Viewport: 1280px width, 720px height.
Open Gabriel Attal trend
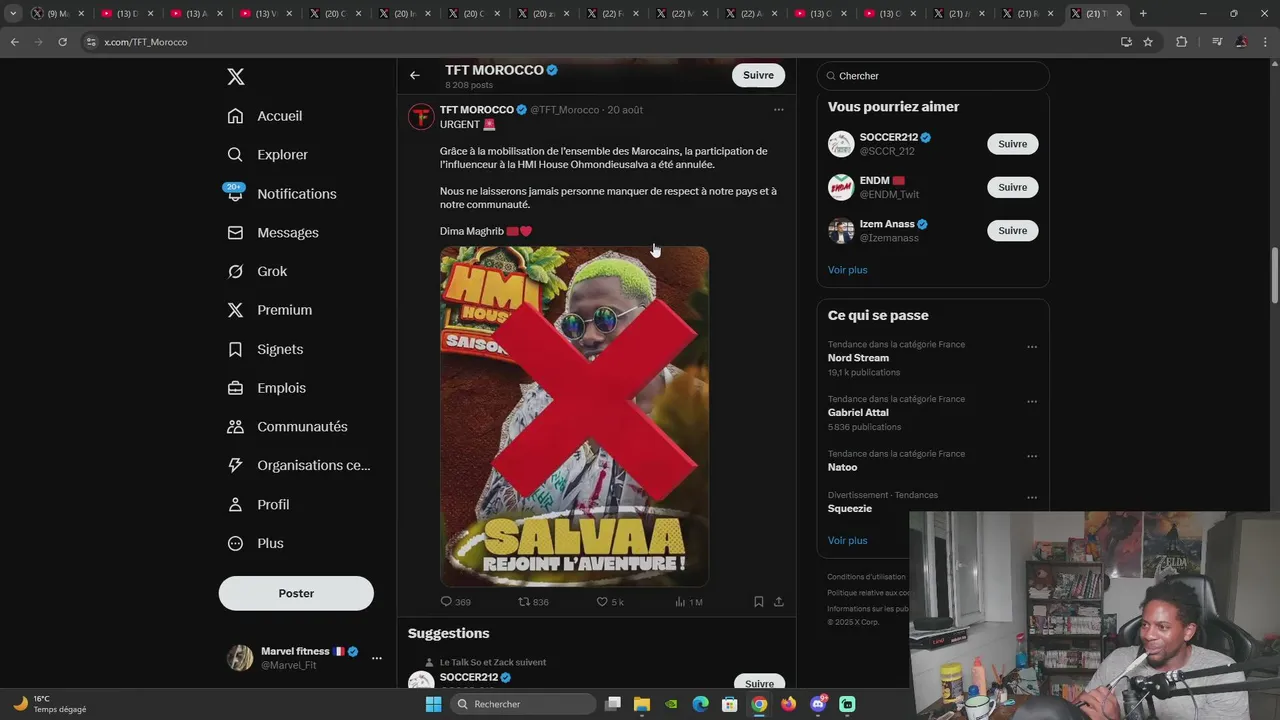pos(858,412)
